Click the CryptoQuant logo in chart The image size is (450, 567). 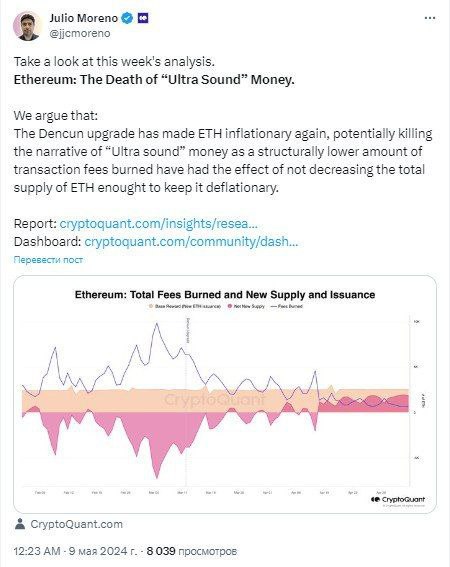tap(398, 500)
